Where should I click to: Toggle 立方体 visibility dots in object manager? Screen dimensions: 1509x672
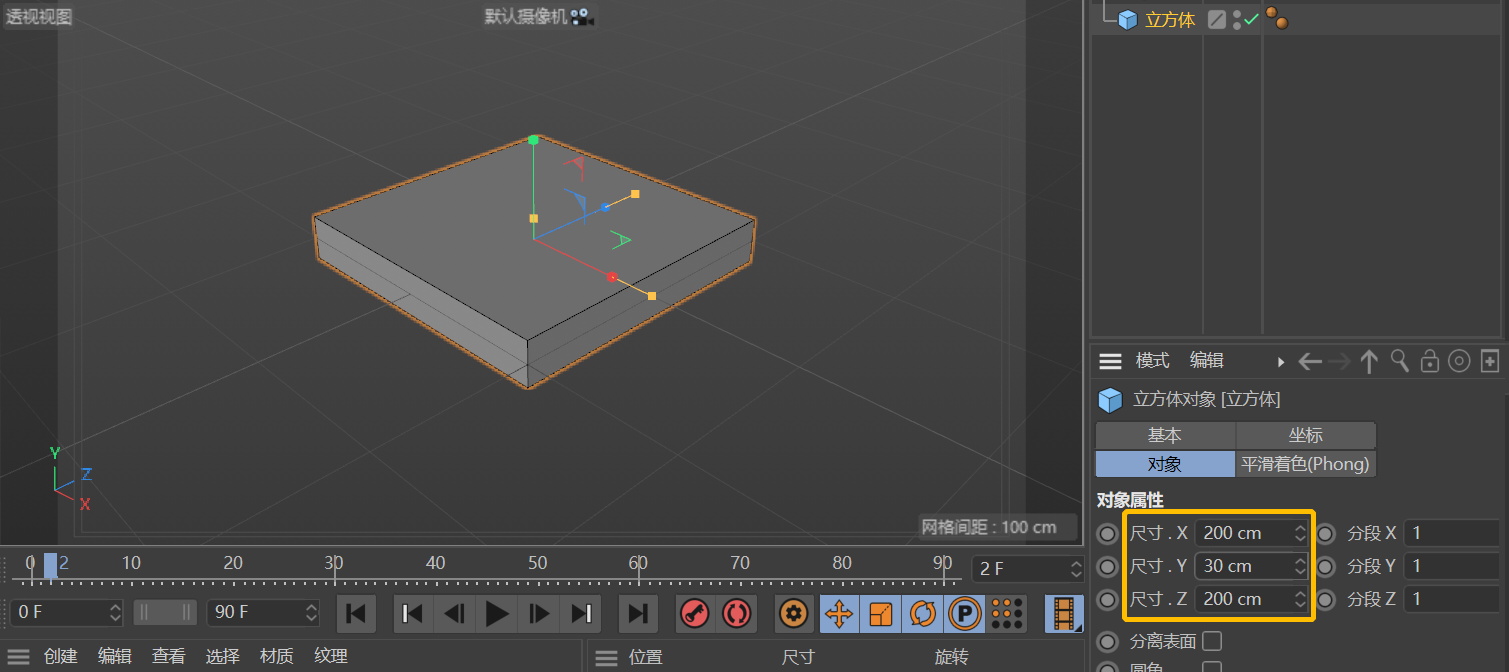pyautogui.click(x=1237, y=19)
